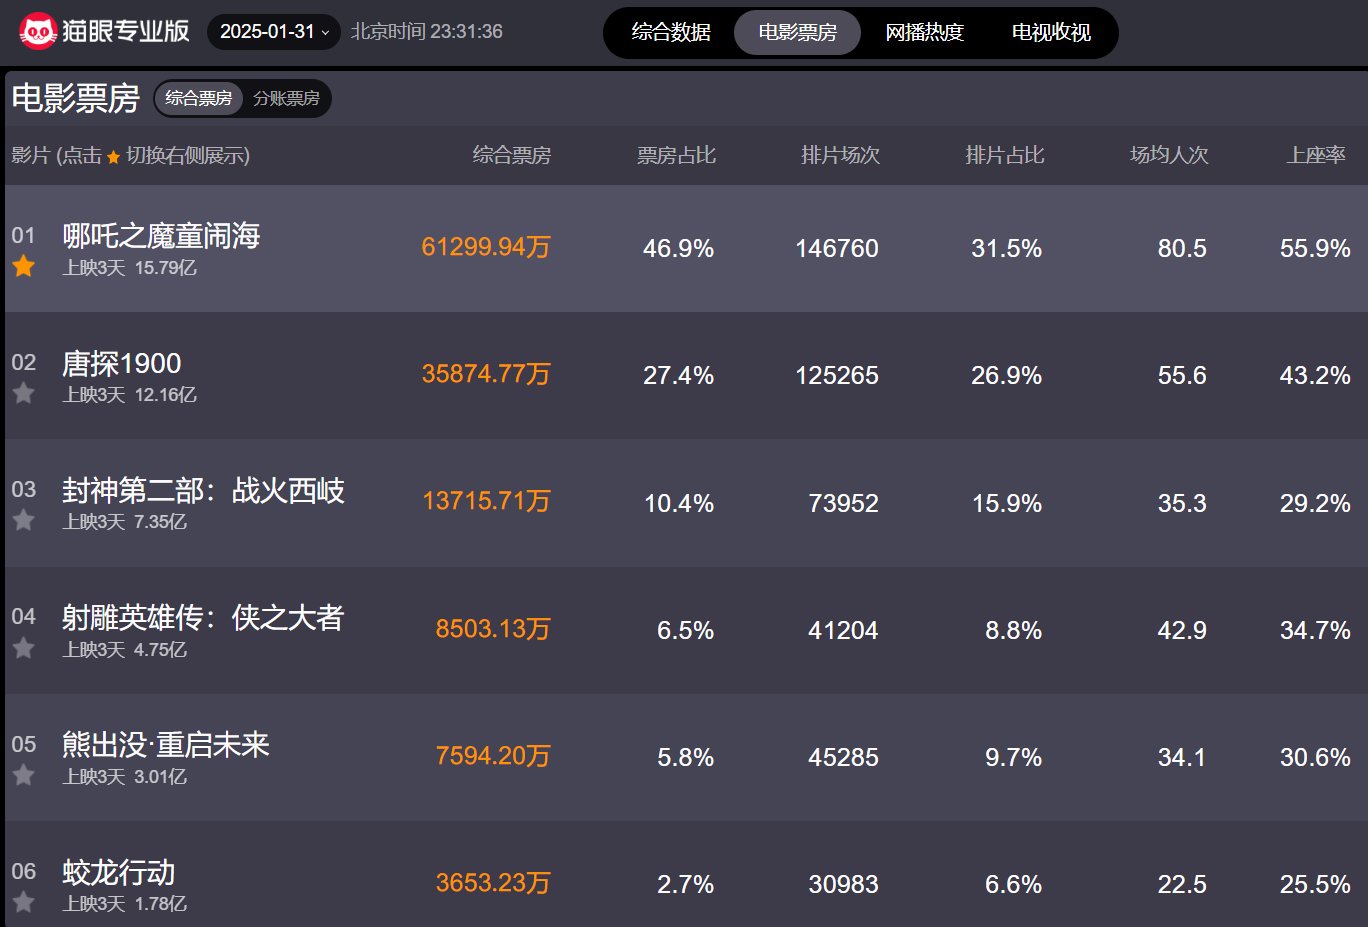Switch to the 综合数据 tab
This screenshot has height=927, width=1368.
672,31
